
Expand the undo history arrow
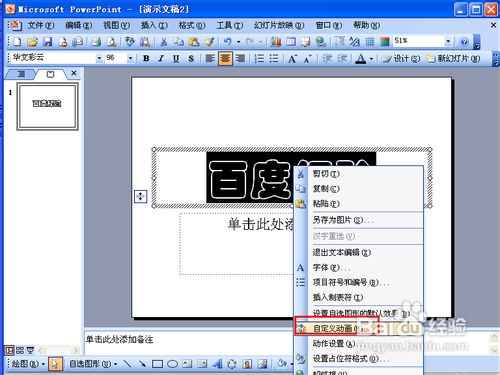click(238, 42)
